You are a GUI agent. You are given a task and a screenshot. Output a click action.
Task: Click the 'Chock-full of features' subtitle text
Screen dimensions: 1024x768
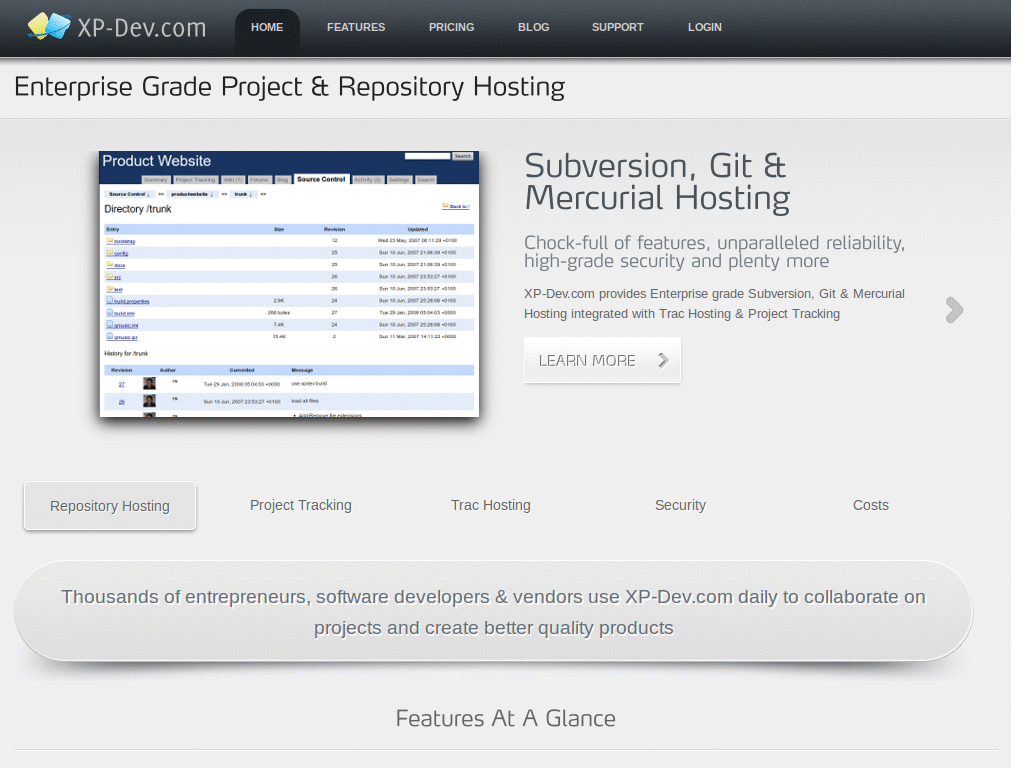714,251
